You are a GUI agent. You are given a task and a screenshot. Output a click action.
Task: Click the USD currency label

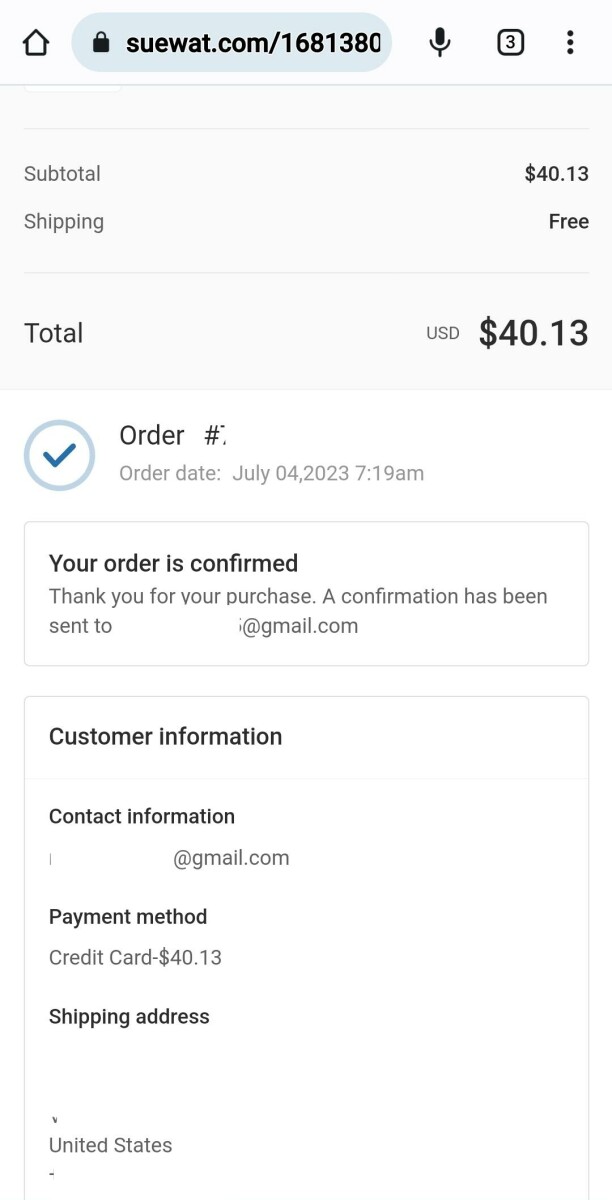click(x=442, y=334)
